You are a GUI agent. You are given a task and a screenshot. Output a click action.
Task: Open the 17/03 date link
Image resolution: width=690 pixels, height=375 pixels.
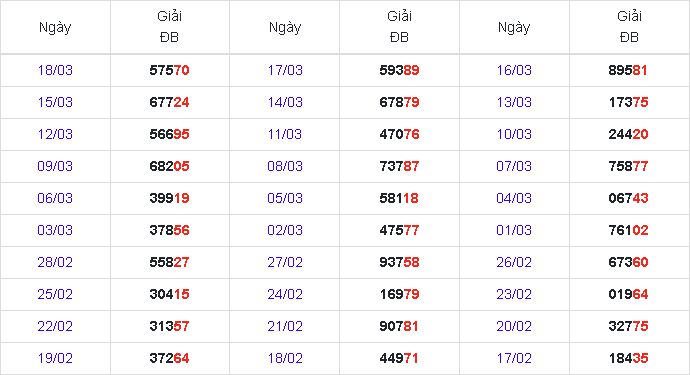(x=285, y=70)
